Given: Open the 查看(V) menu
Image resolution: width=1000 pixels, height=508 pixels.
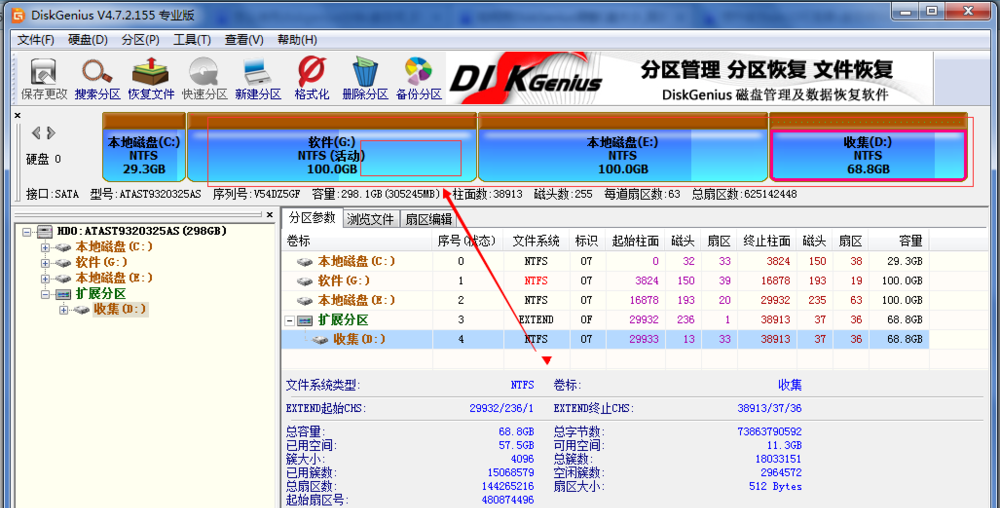Looking at the screenshot, I should coord(244,40).
